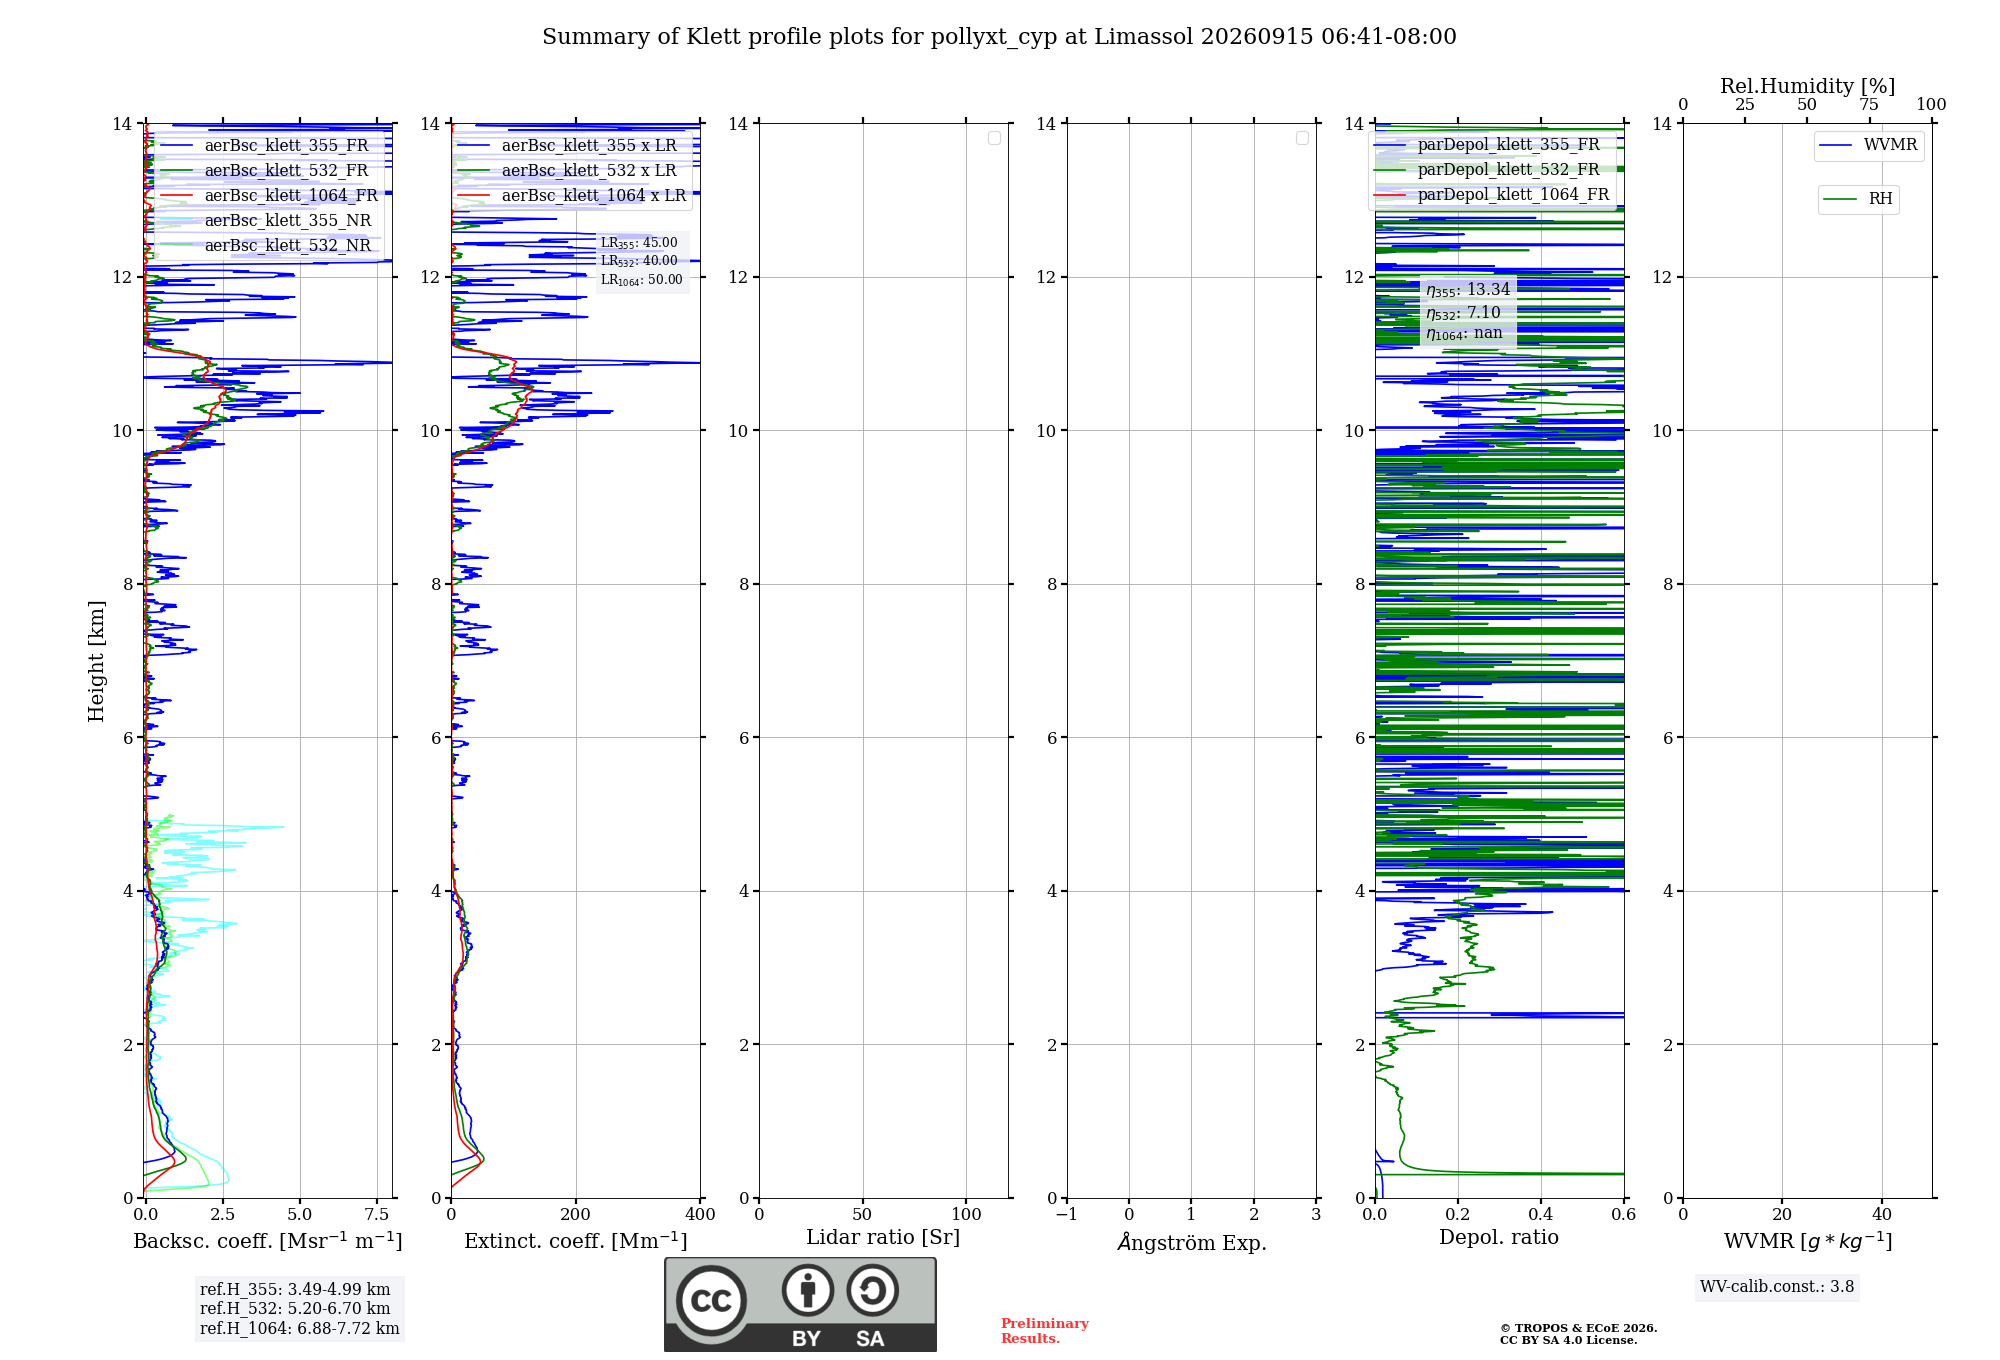Click the RH legend entry

tap(1858, 199)
